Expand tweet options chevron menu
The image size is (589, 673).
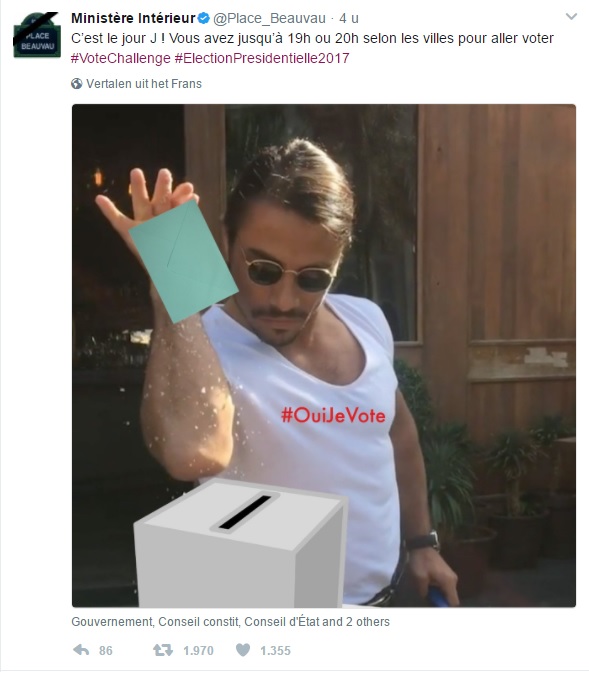(x=571, y=17)
